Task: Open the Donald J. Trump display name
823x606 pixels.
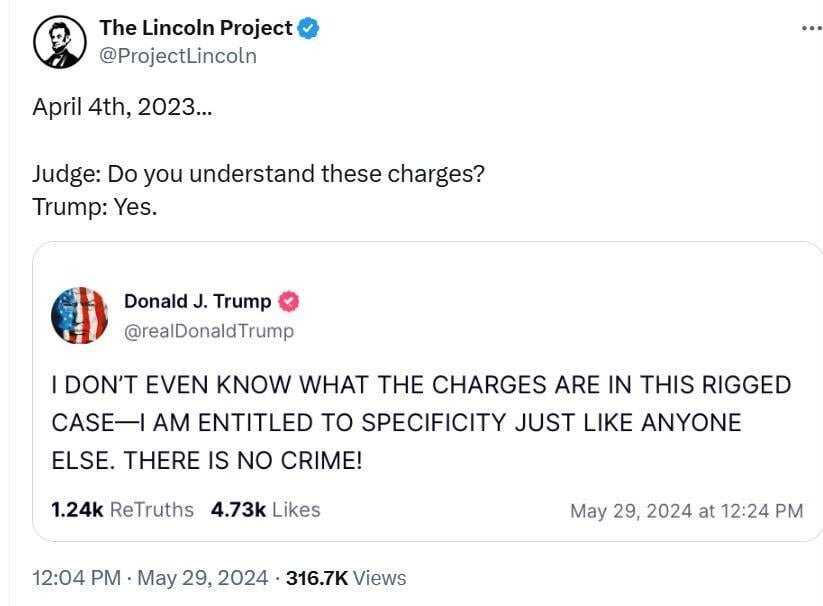Action: tap(197, 301)
